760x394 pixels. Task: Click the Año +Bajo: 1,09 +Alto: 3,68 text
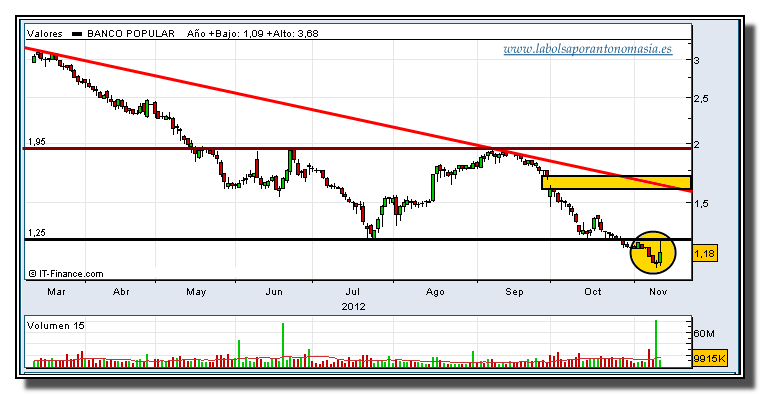pyautogui.click(x=253, y=33)
